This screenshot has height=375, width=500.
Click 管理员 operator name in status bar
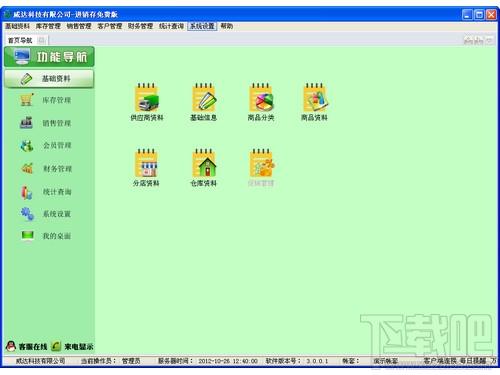click(131, 361)
